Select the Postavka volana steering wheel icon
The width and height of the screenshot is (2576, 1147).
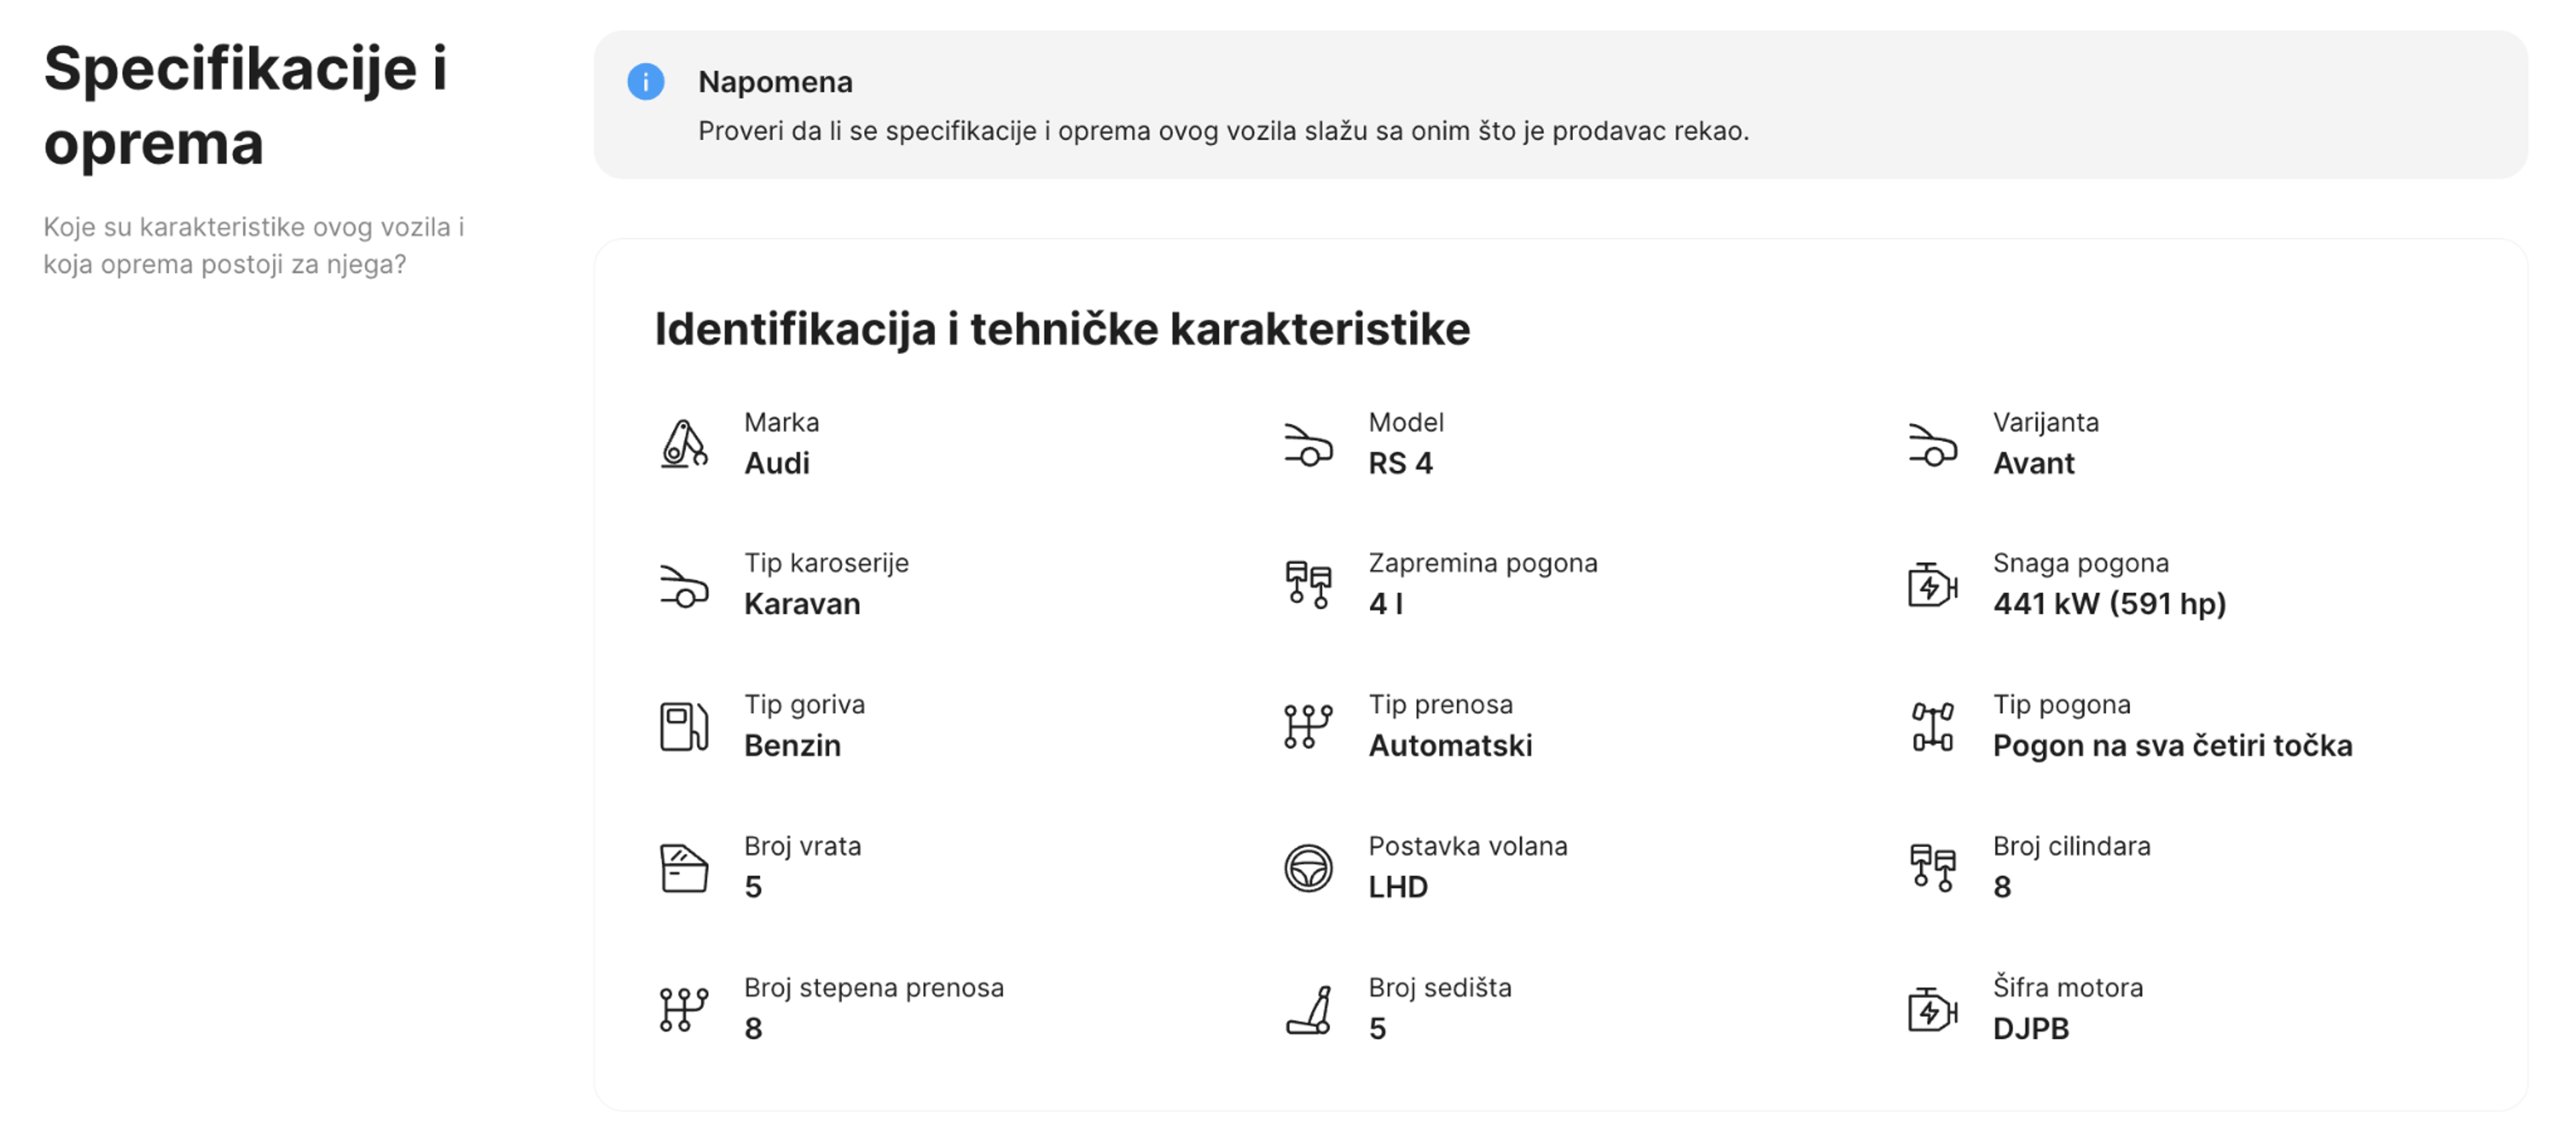pyautogui.click(x=1310, y=868)
